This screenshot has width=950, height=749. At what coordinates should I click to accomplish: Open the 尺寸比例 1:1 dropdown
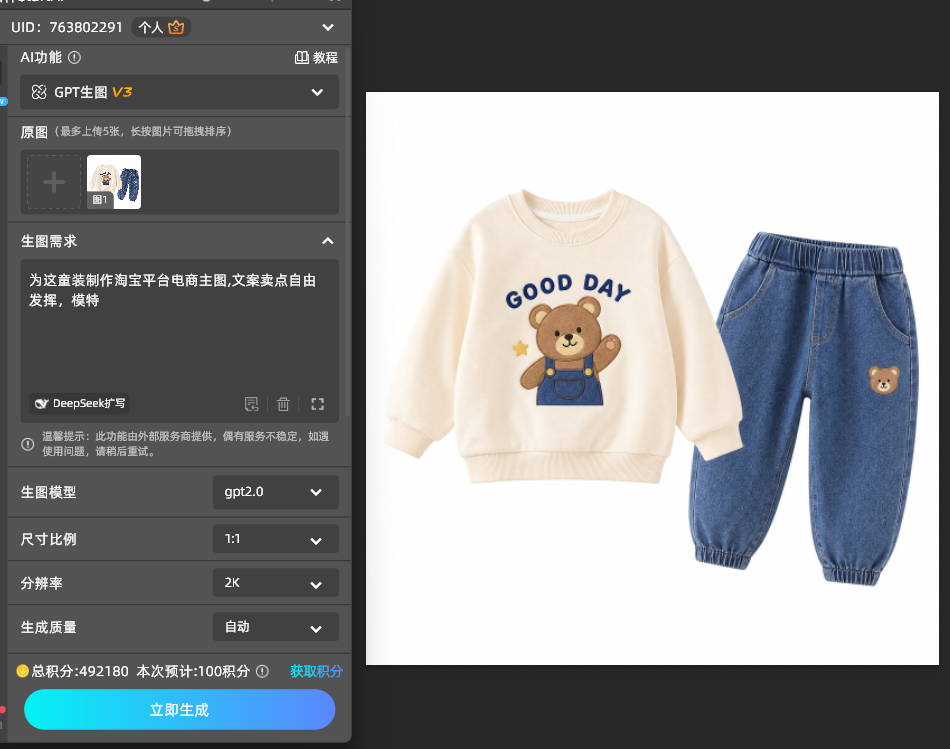click(x=276, y=539)
